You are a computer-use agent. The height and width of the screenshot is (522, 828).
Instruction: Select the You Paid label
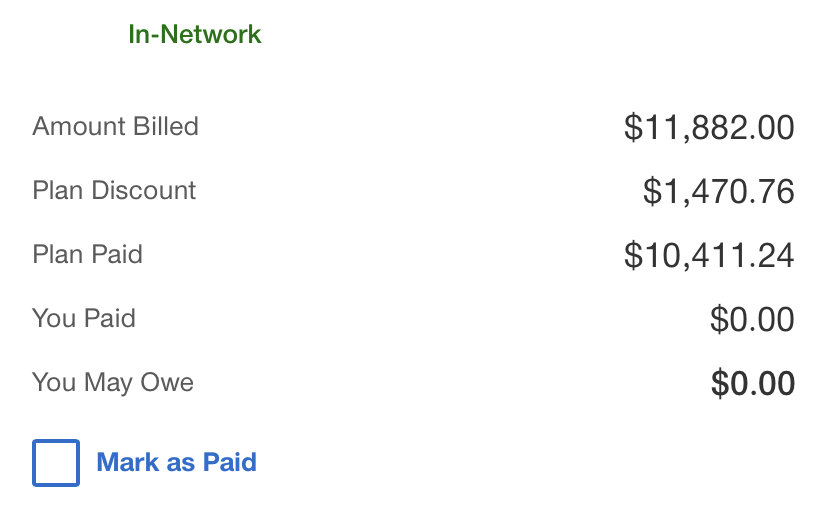[x=84, y=319]
